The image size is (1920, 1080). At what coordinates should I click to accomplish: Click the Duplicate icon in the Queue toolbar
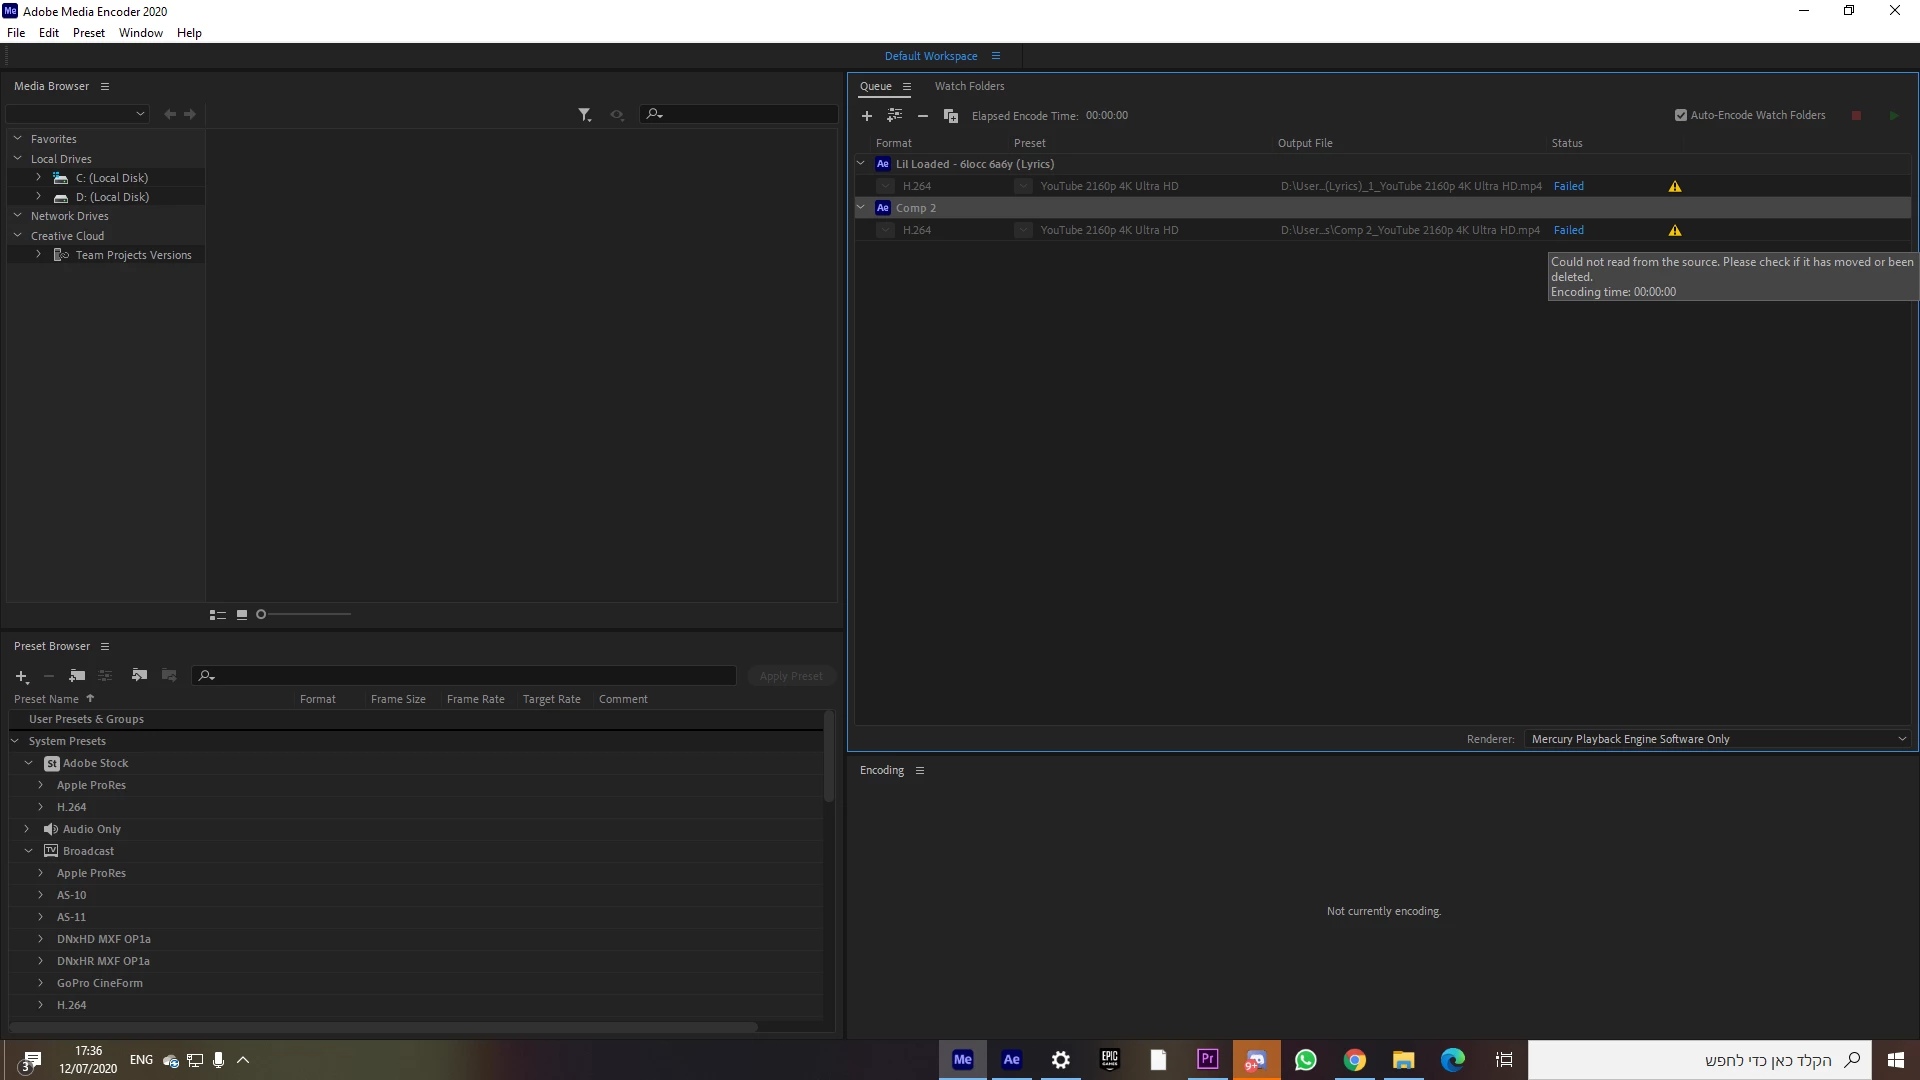point(951,116)
